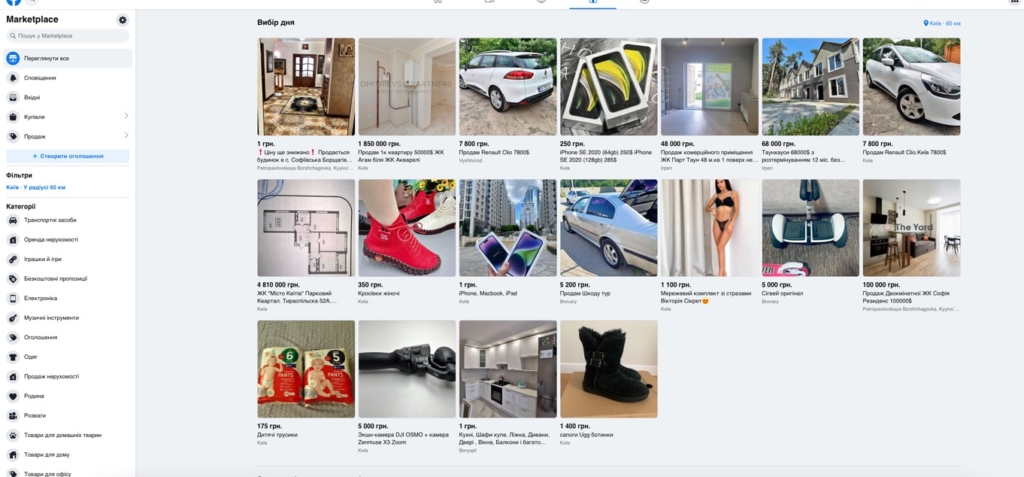Open Marketplace settings gear icon
1024x477 pixels.
tap(123, 20)
